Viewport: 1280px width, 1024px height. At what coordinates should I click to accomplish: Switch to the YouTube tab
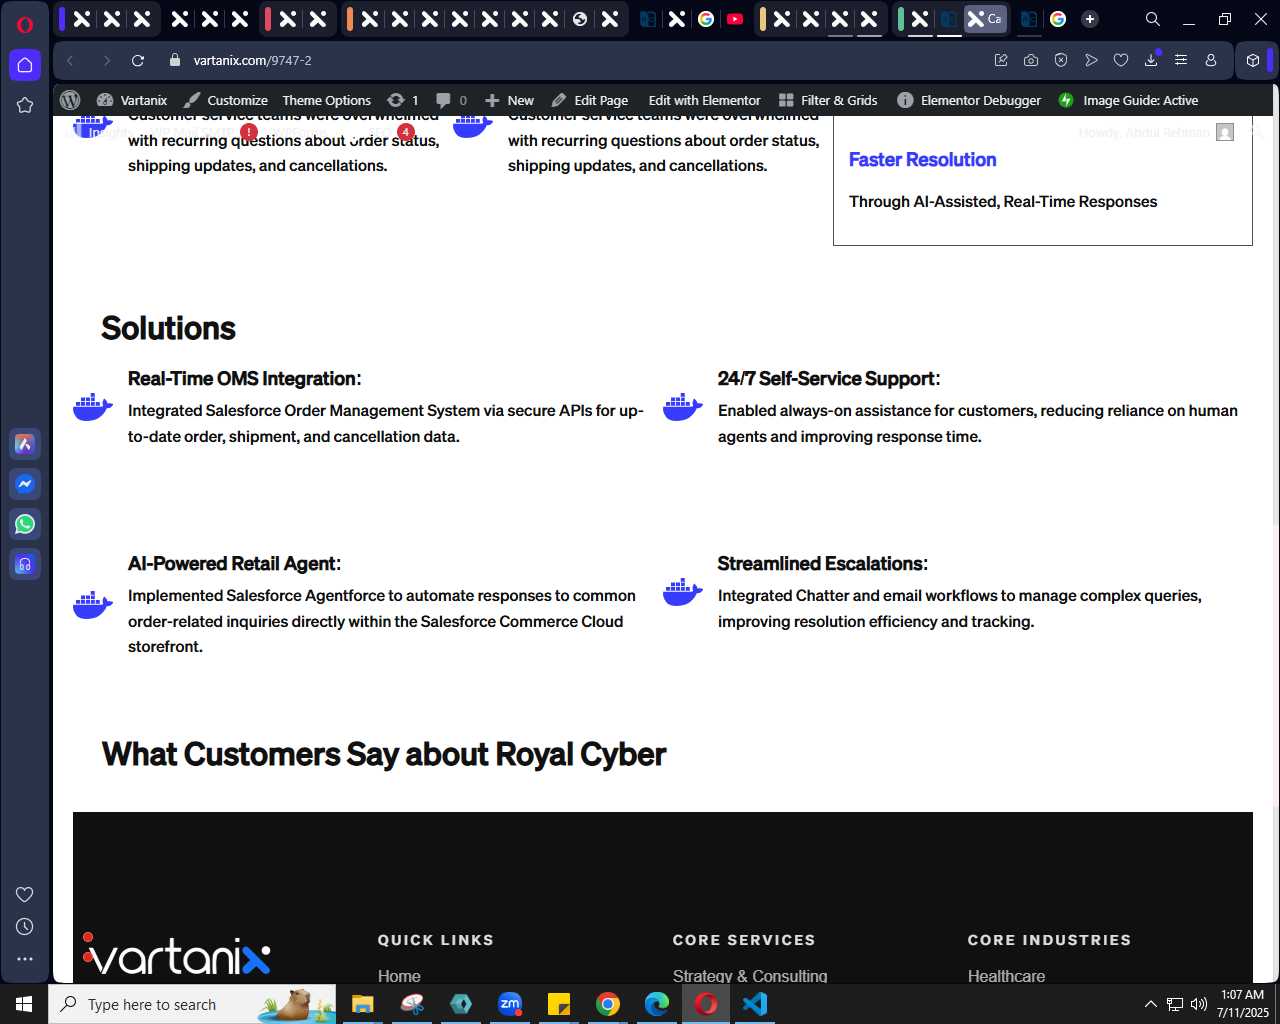click(x=735, y=19)
